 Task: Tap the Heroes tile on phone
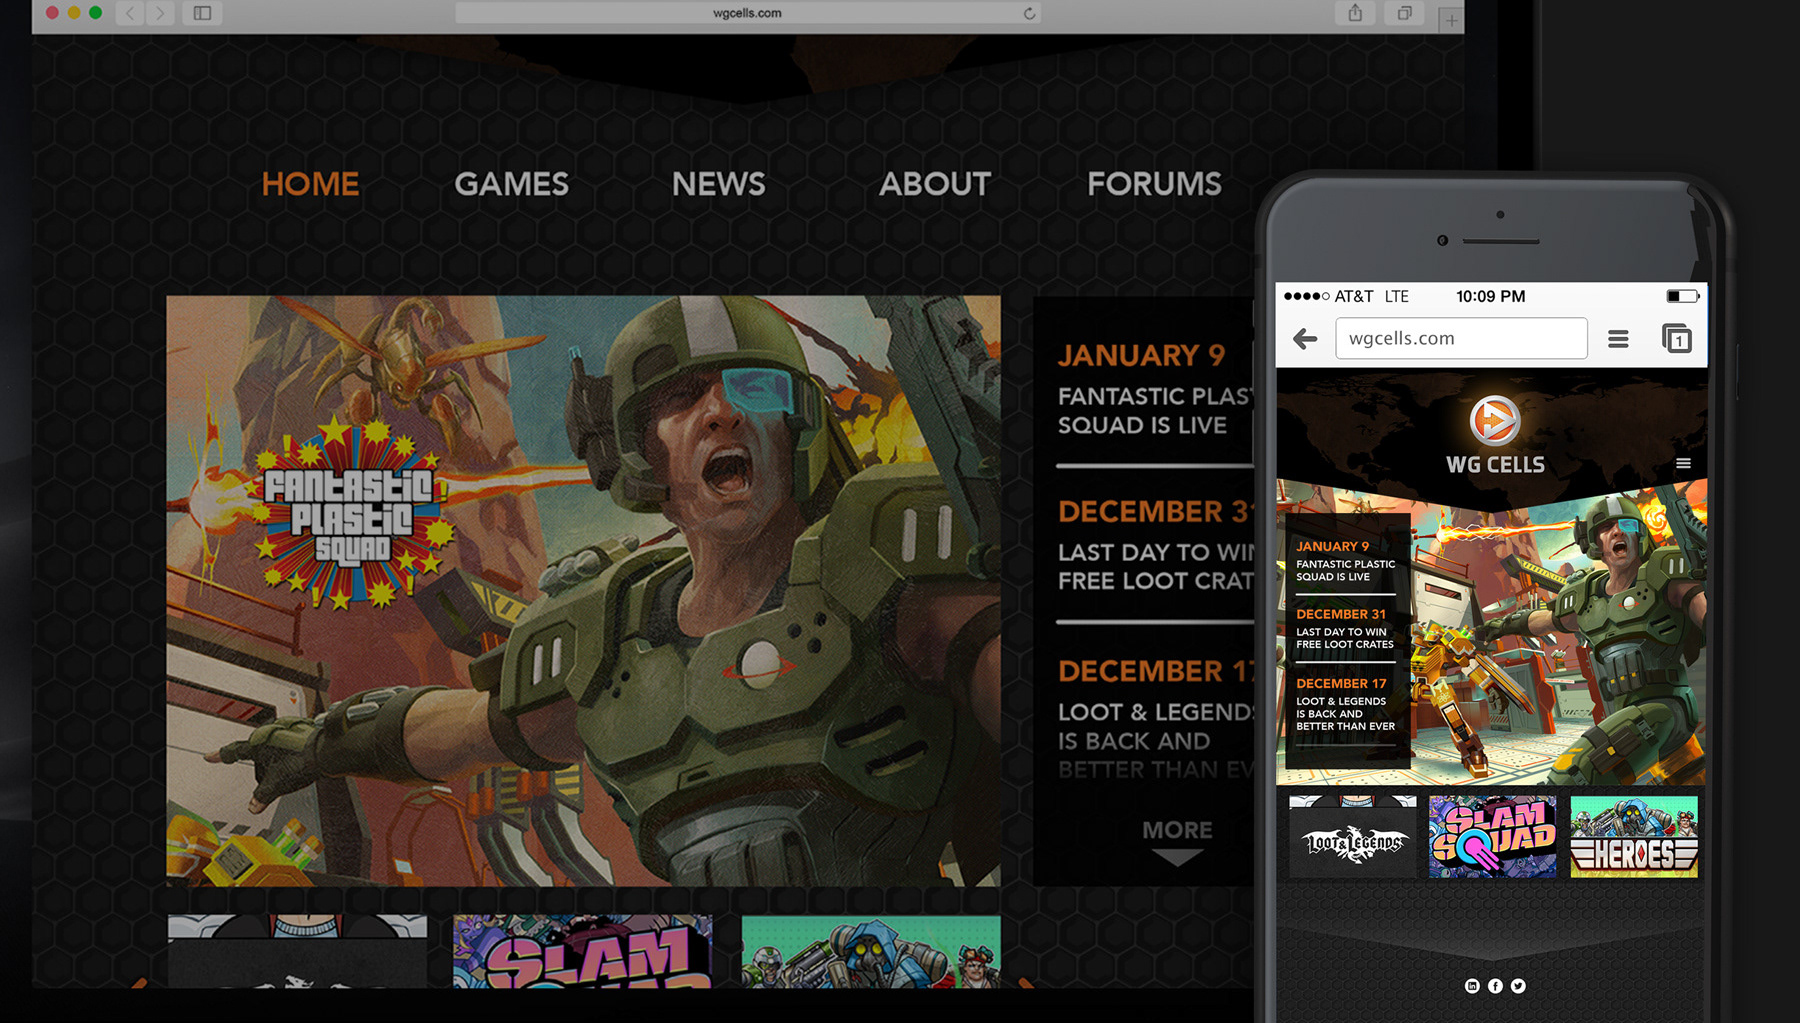[1634, 837]
